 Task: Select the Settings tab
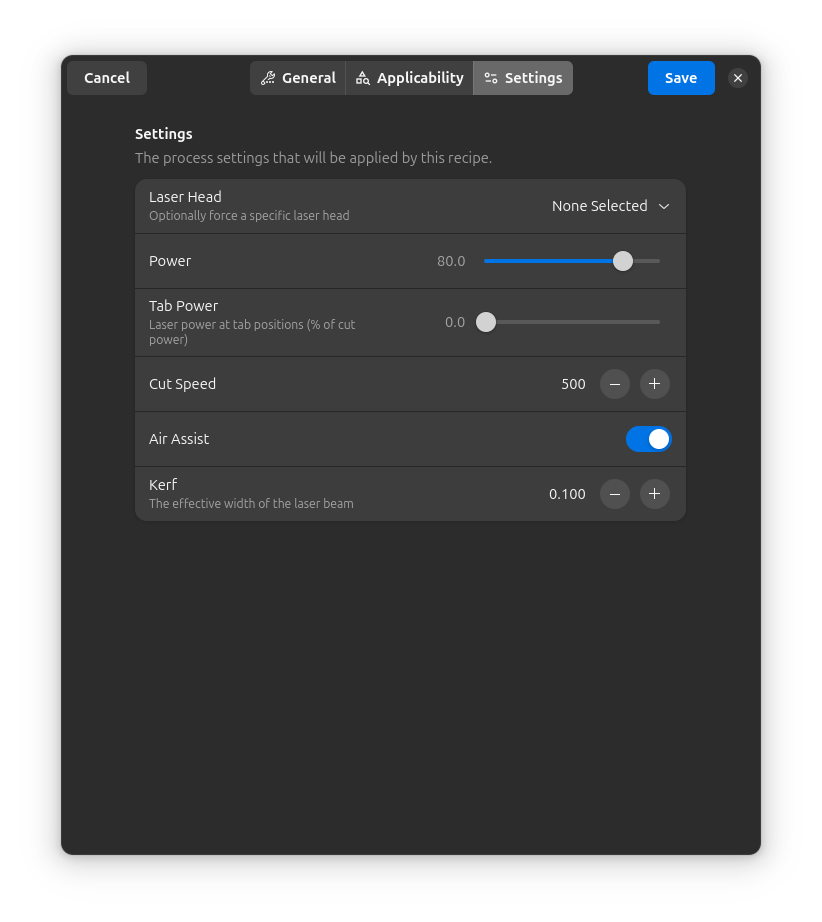pyautogui.click(x=522, y=77)
